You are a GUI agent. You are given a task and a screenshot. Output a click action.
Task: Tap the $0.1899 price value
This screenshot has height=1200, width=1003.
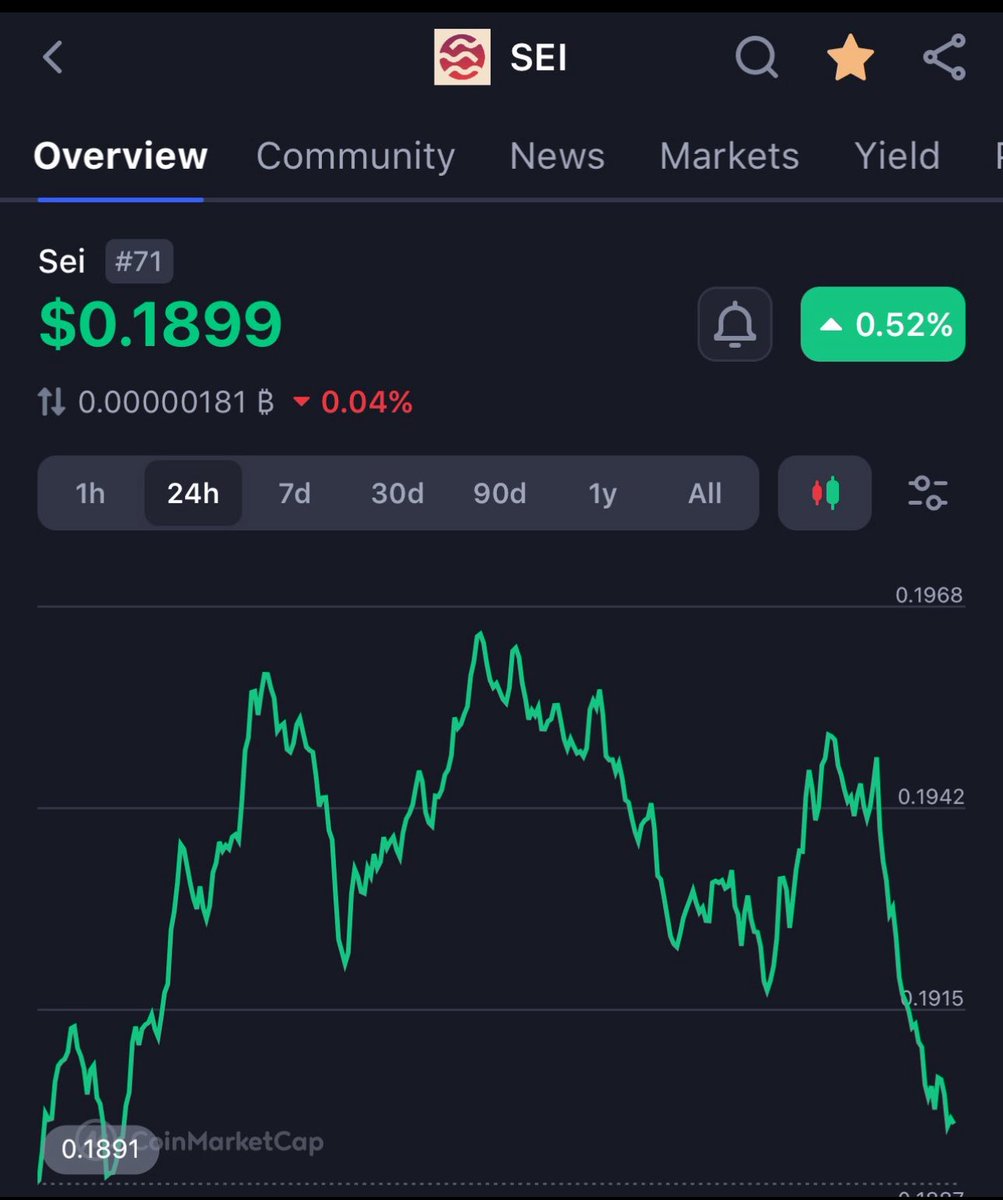(x=161, y=324)
